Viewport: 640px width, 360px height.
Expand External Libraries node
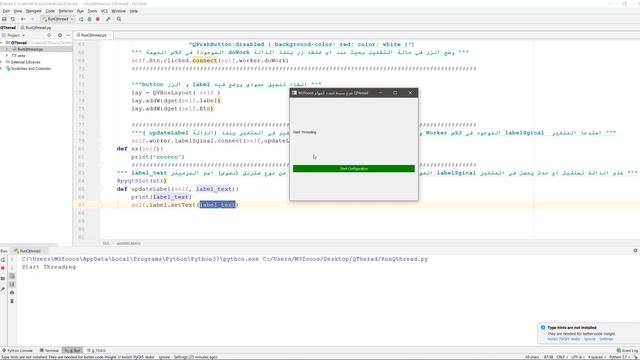2,62
